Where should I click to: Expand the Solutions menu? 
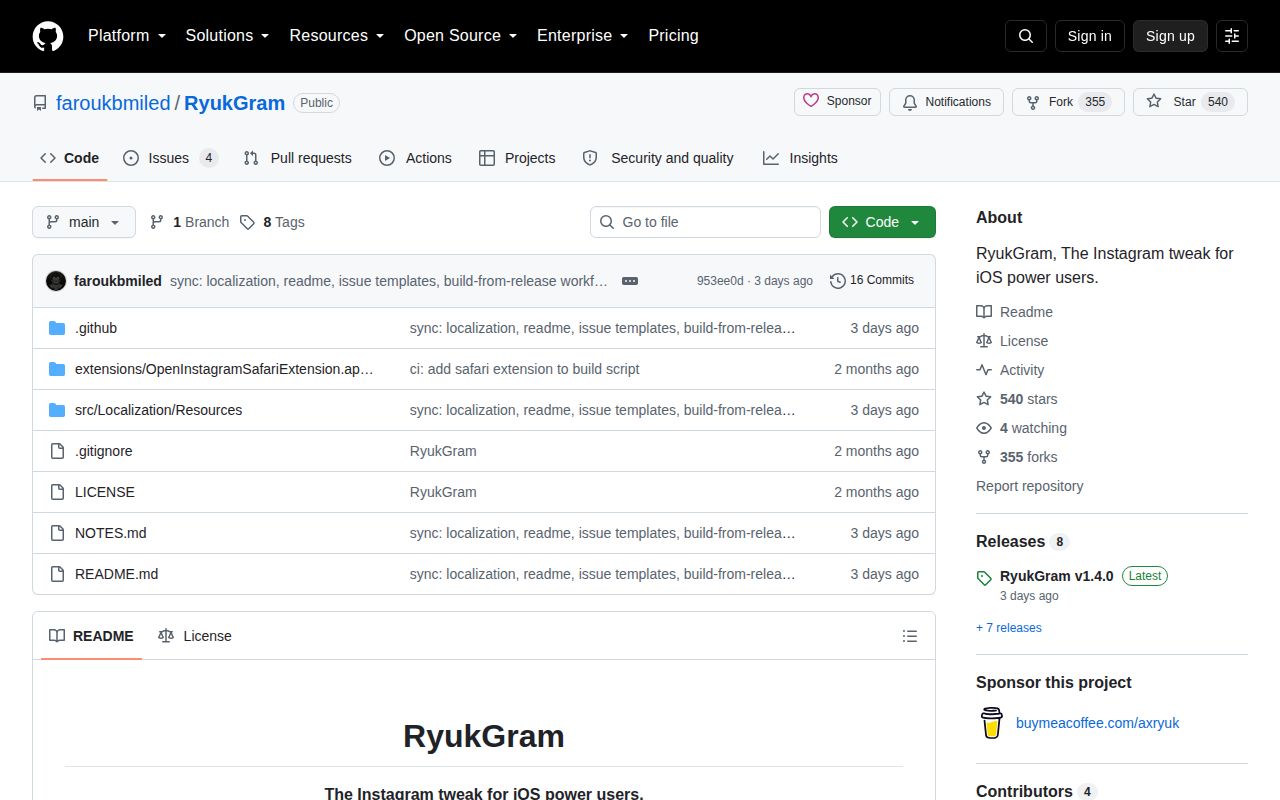(x=228, y=36)
